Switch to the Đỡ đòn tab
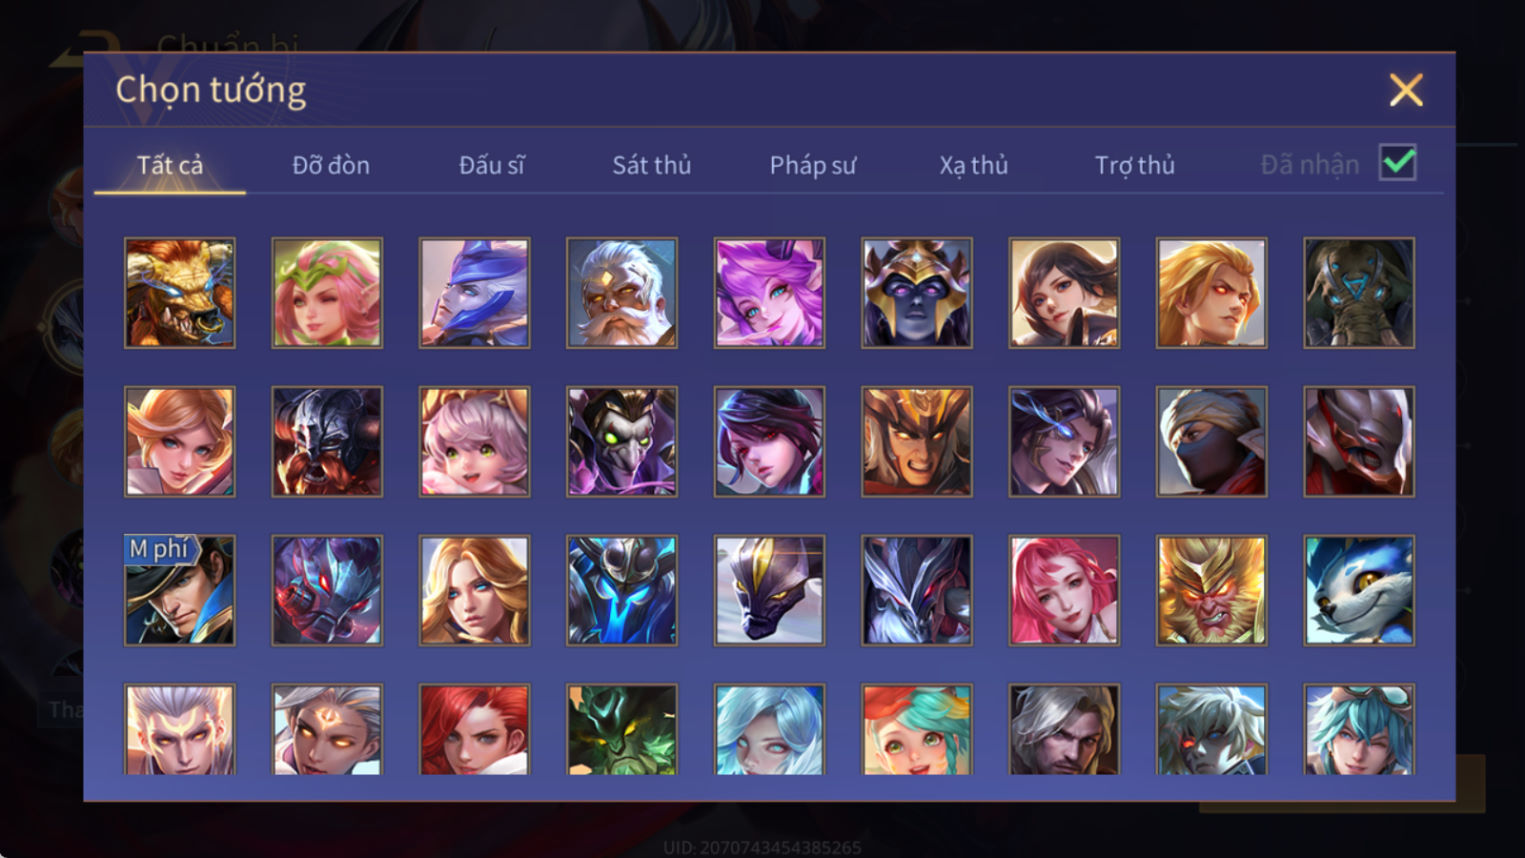The image size is (1525, 858). pyautogui.click(x=331, y=165)
